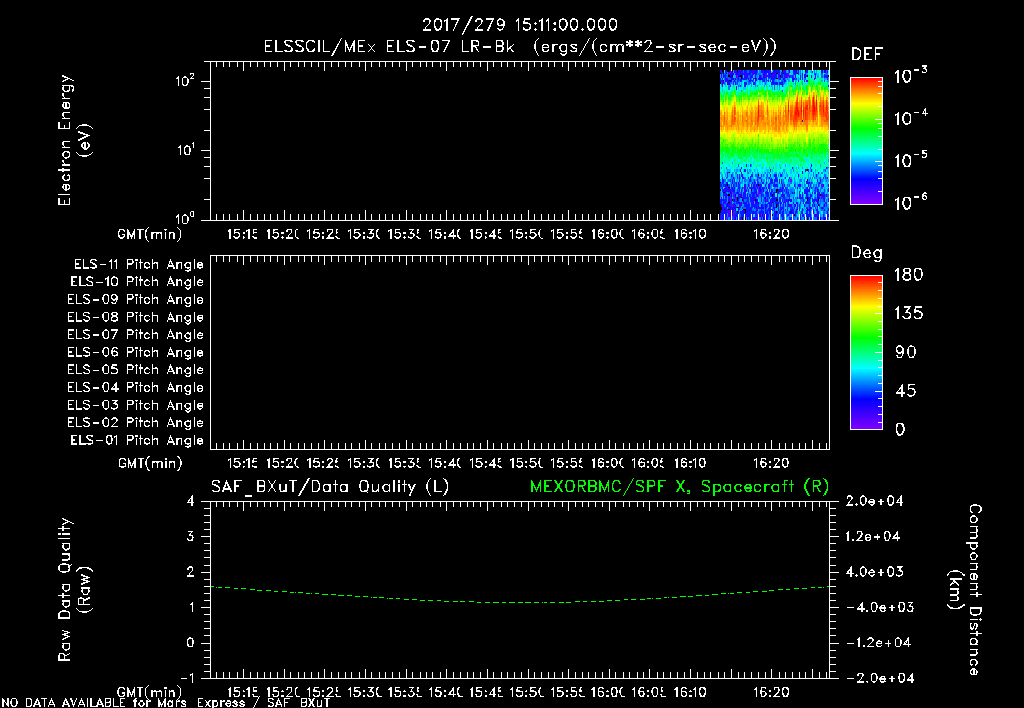The image size is (1024, 708).
Task: Click the 180 degree scale label
Action: point(908,274)
